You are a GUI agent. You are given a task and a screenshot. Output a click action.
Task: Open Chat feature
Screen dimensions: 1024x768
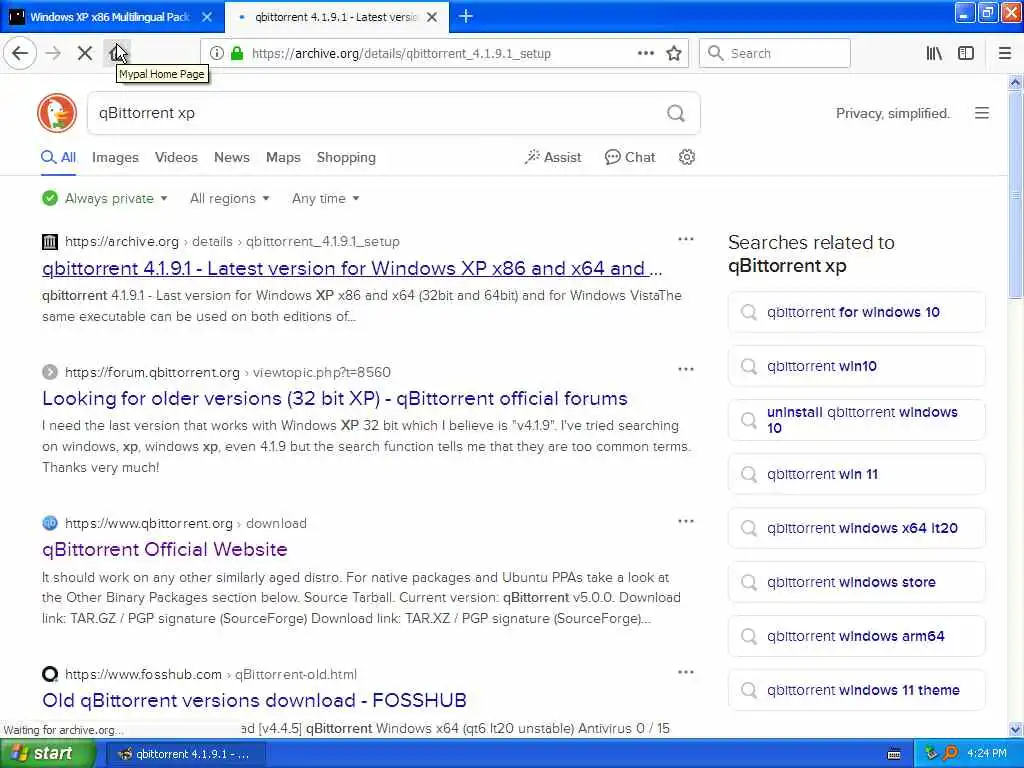coord(630,157)
